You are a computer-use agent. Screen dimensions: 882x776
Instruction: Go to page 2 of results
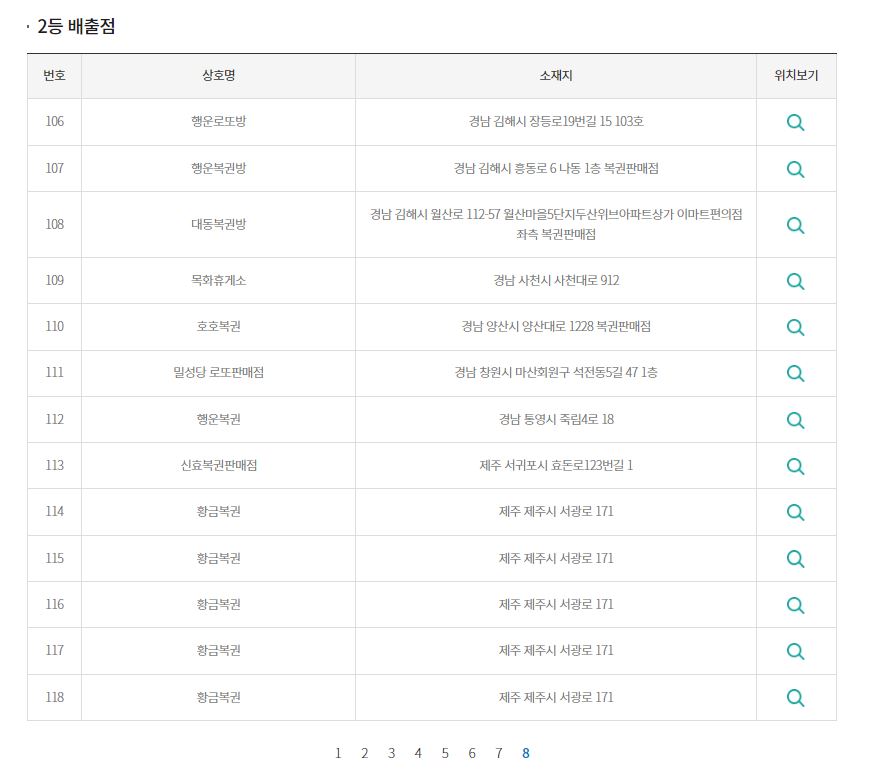[x=364, y=753]
